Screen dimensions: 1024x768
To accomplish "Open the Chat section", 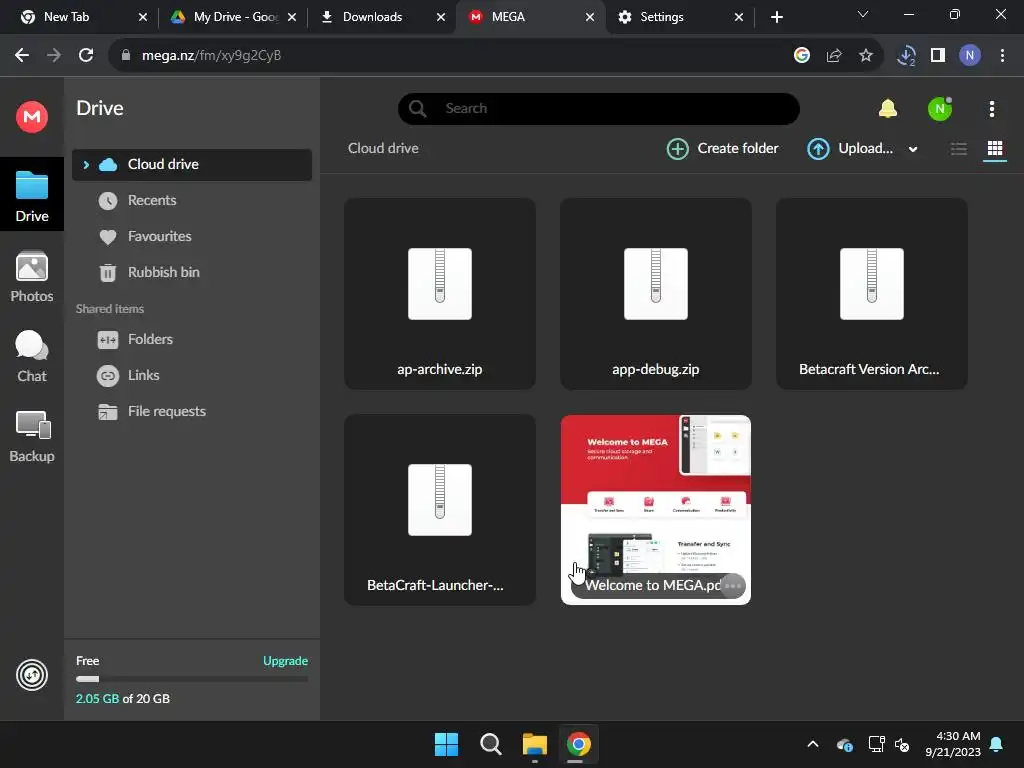I will coord(31,356).
